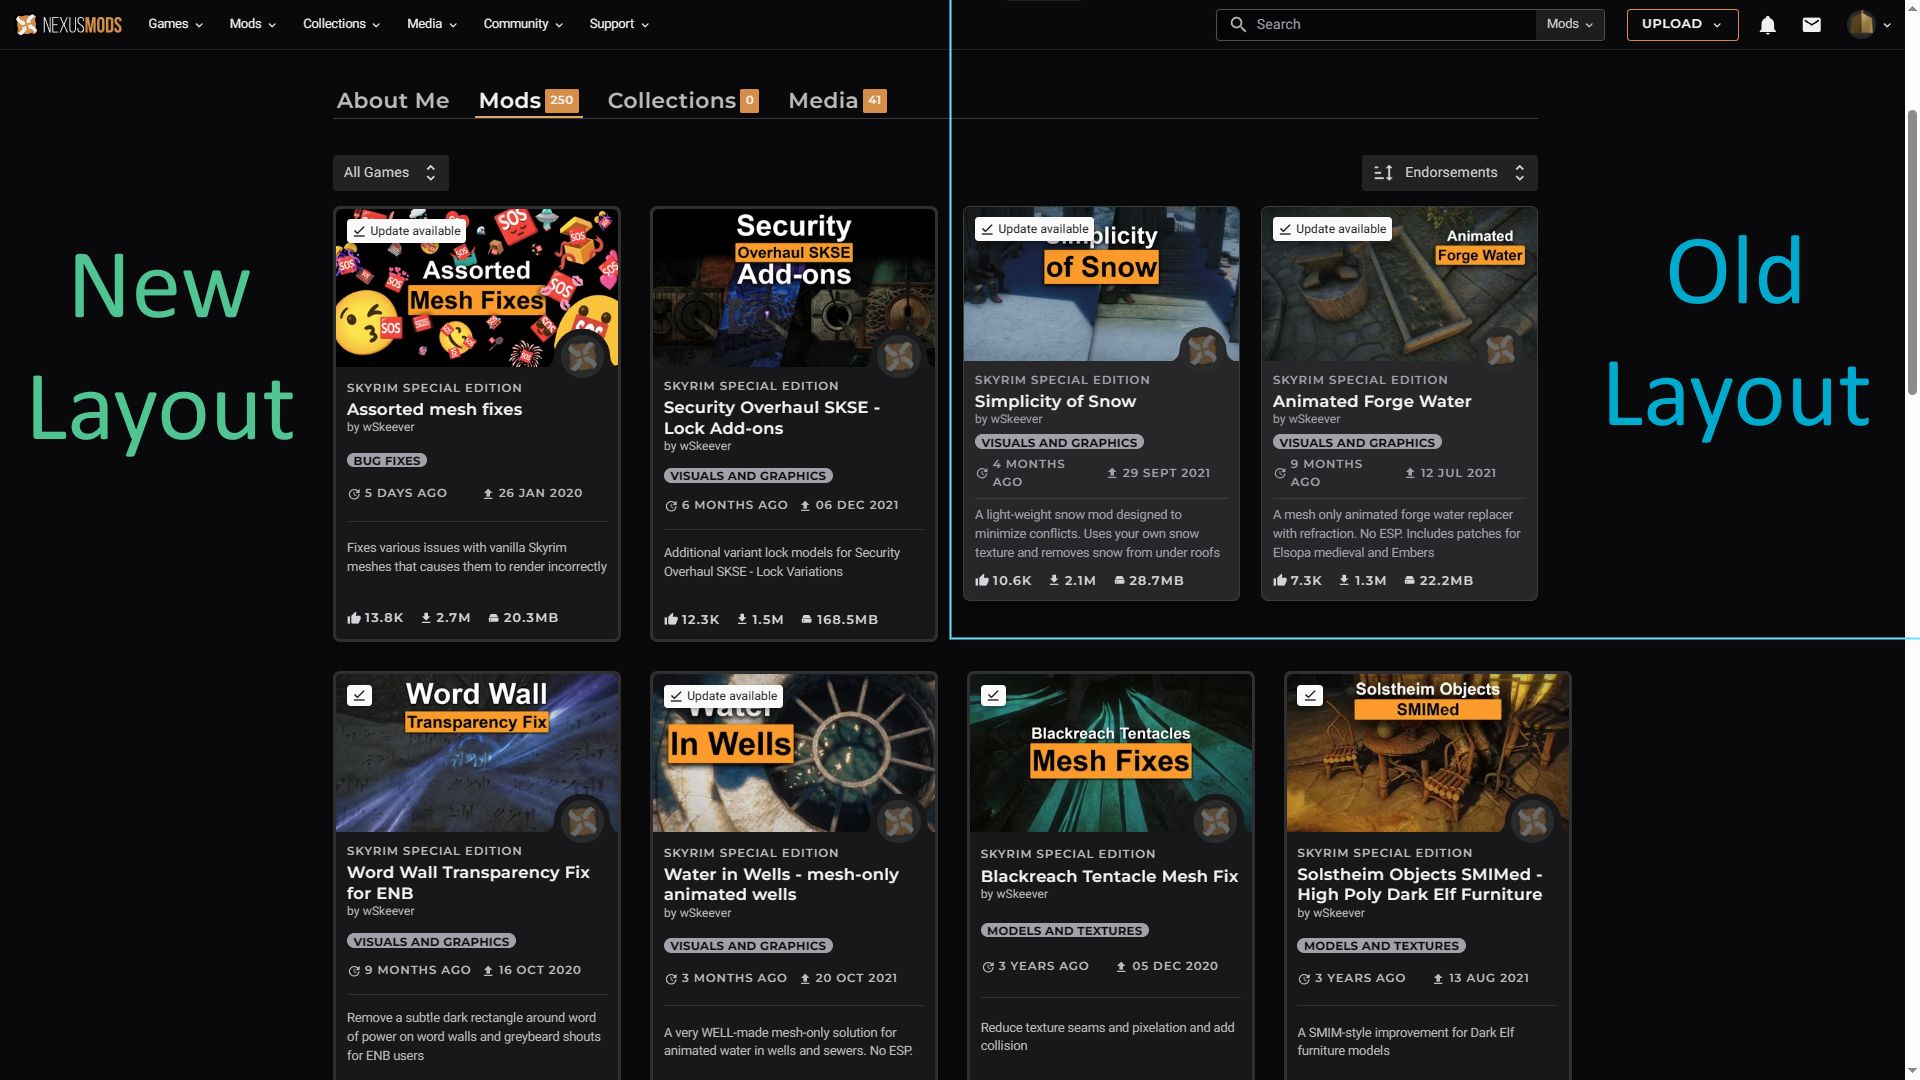The width and height of the screenshot is (1920, 1080).
Task: Open the Solstheim Objects SMIMed thumbnail
Action: tap(1427, 753)
